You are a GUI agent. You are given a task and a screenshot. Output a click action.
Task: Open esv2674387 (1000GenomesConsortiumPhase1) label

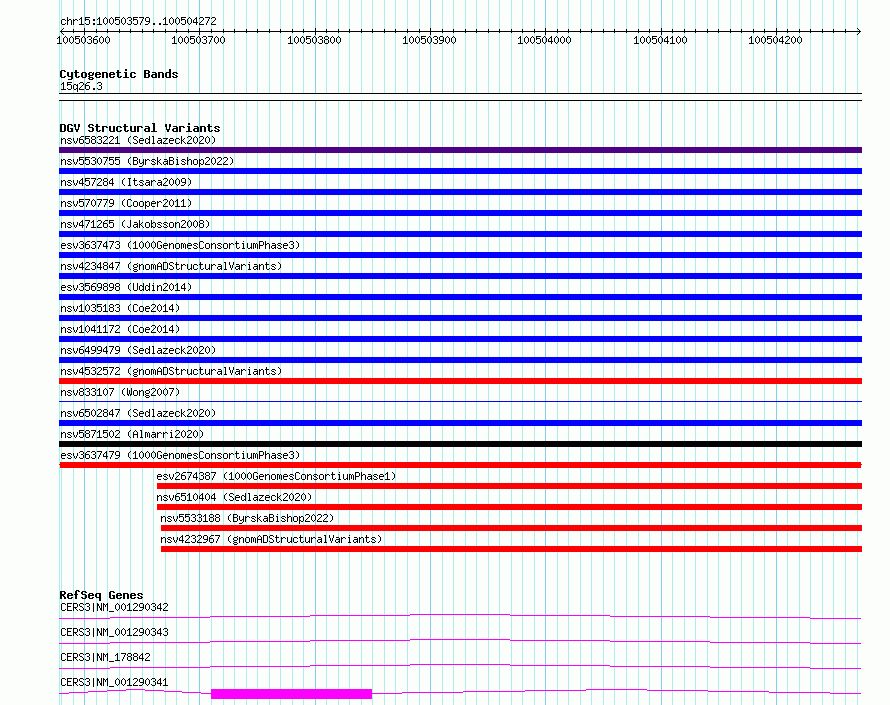pos(276,476)
